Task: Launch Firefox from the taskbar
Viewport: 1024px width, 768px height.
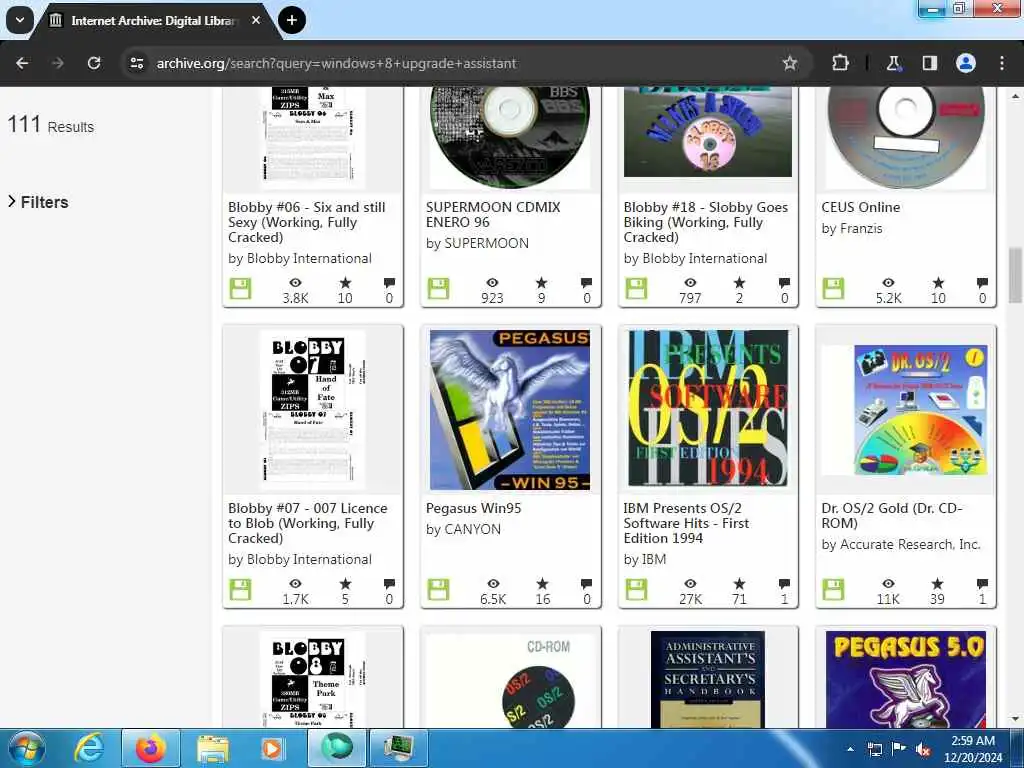Action: tap(150, 748)
